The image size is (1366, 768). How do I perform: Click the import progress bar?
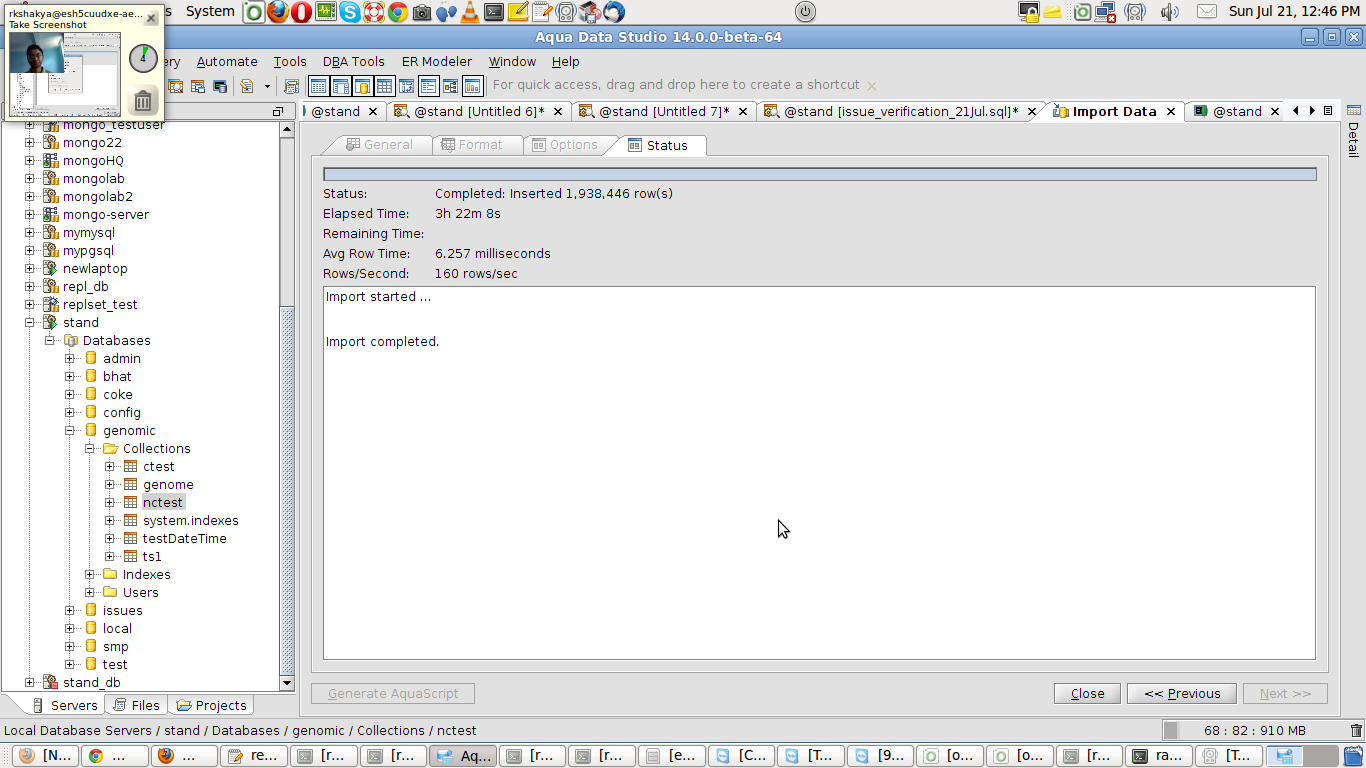point(820,174)
